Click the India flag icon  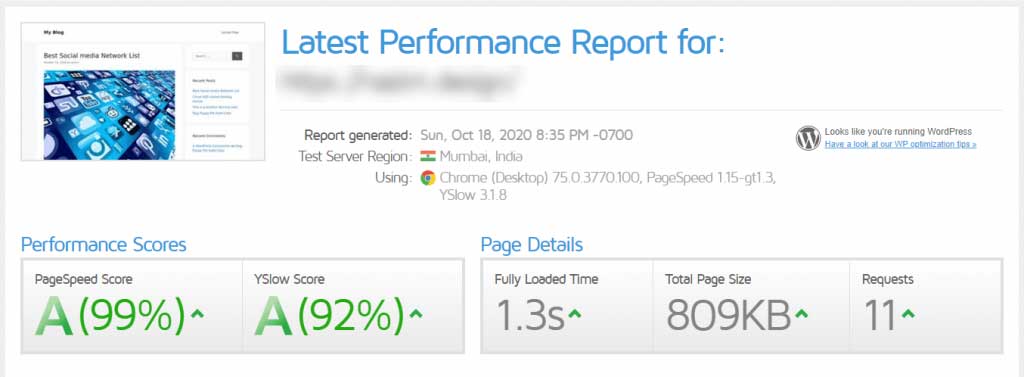[428, 156]
